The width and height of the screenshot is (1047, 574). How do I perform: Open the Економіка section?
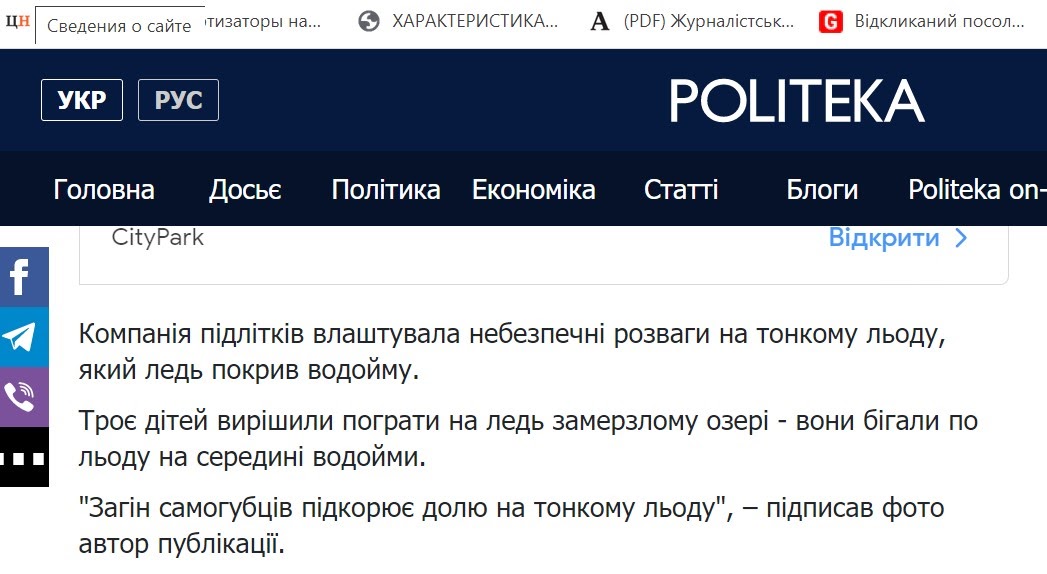click(x=534, y=190)
